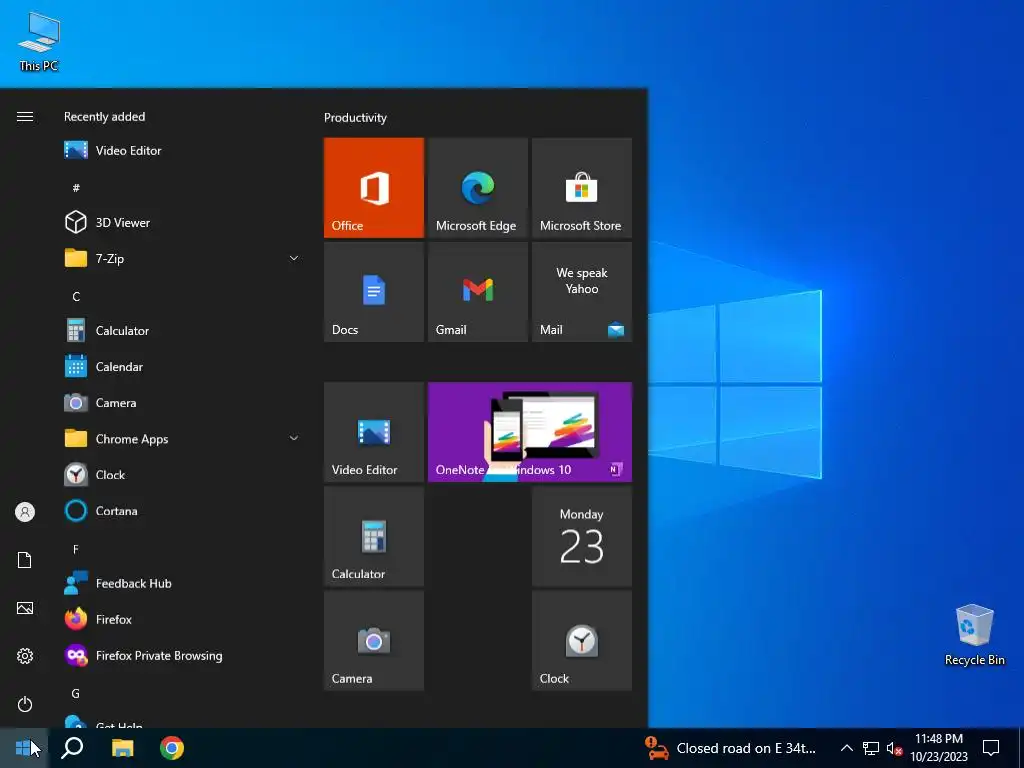Image resolution: width=1024 pixels, height=768 pixels.
Task: Open the OneNote for Windows 10 tile
Action: pyautogui.click(x=530, y=432)
